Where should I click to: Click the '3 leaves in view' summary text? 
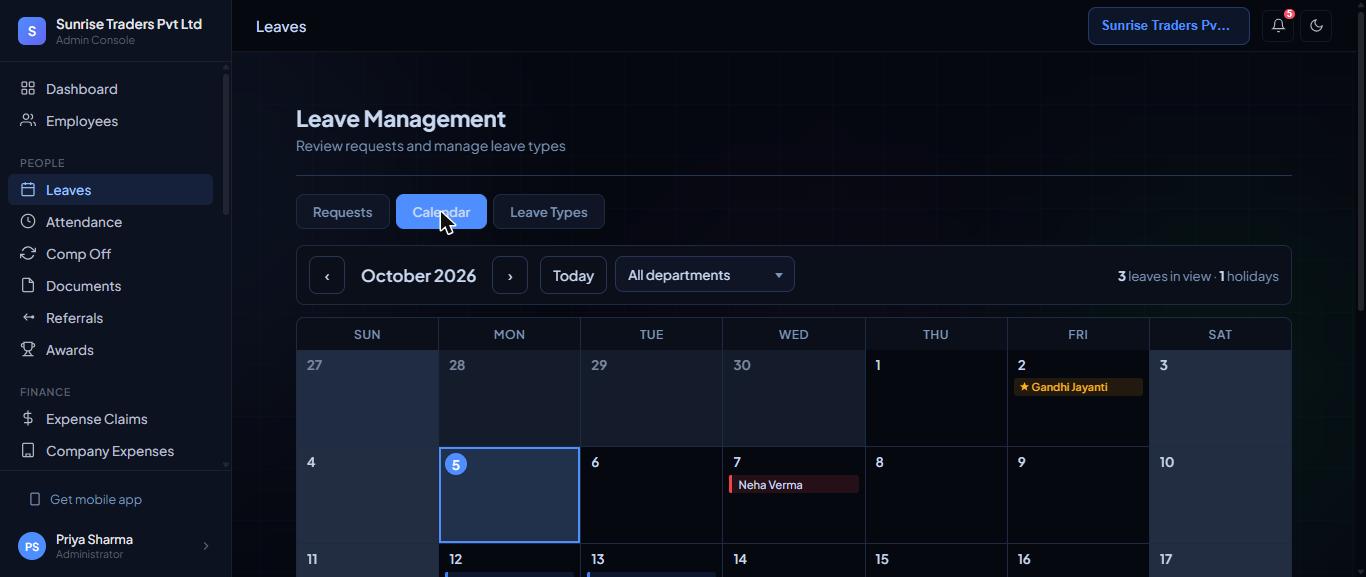coord(1164,276)
